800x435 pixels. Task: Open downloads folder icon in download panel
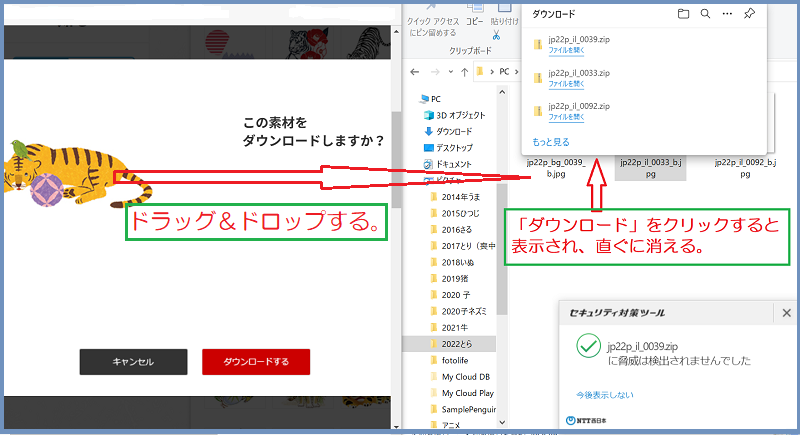tap(683, 14)
